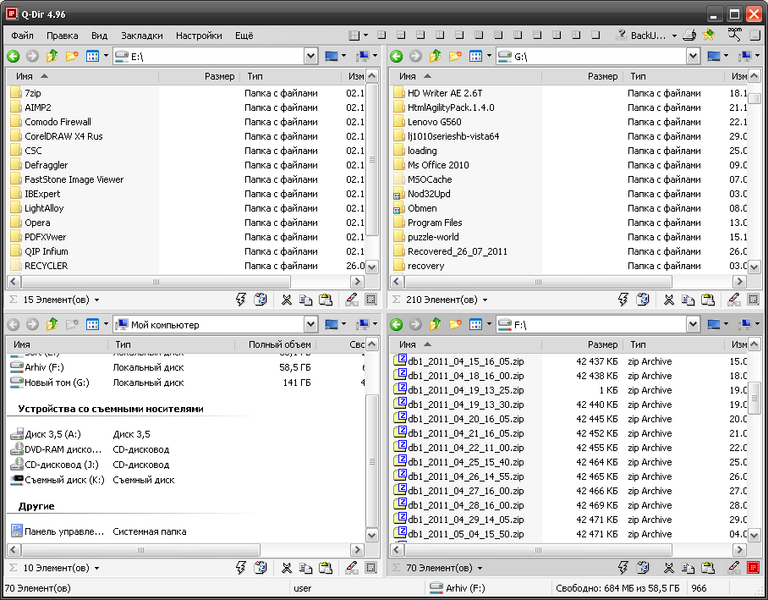
Task: Click refresh icon in E:\ pane status bar
Action: [x=260, y=299]
